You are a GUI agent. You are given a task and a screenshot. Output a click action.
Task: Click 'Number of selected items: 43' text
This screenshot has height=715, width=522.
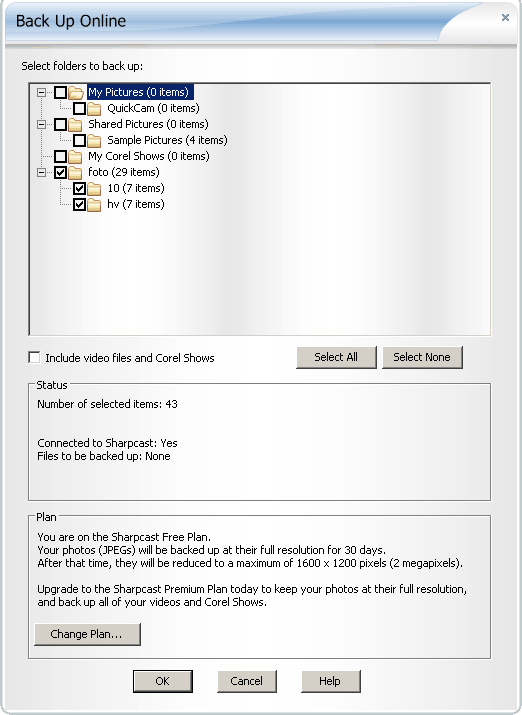click(107, 404)
